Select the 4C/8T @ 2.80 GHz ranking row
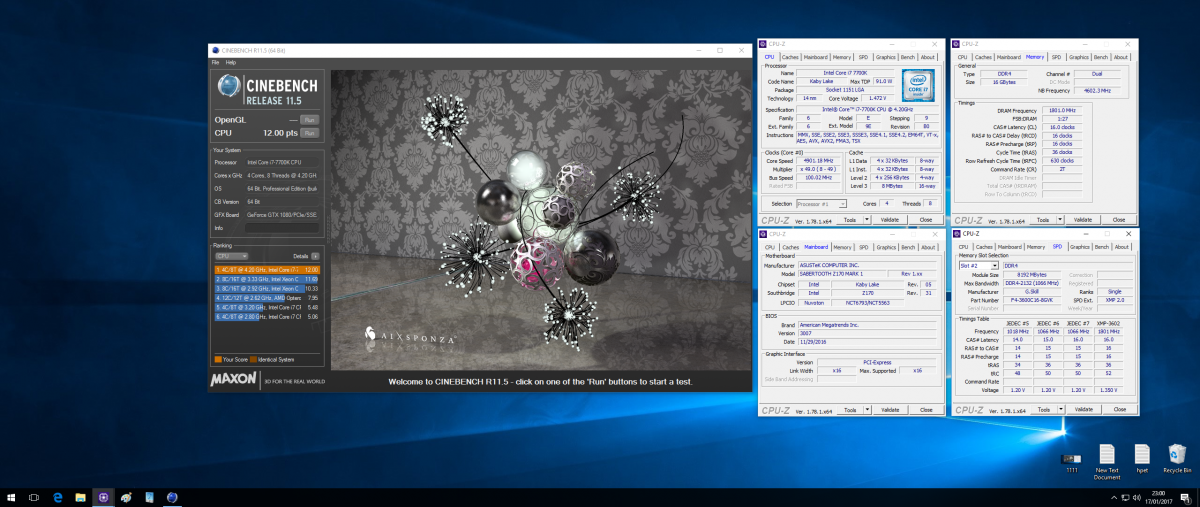Image resolution: width=1200 pixels, height=507 pixels. click(x=267, y=317)
